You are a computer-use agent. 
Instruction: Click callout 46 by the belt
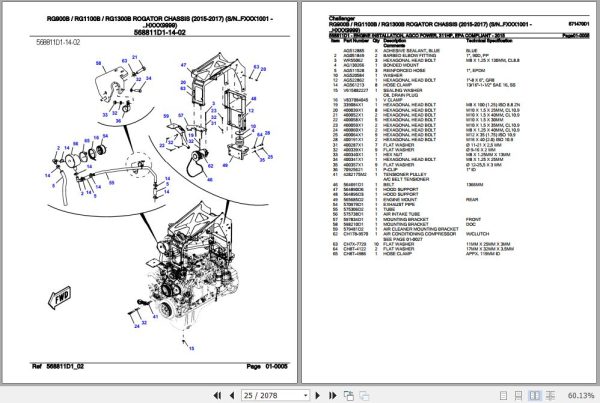(x=210, y=179)
